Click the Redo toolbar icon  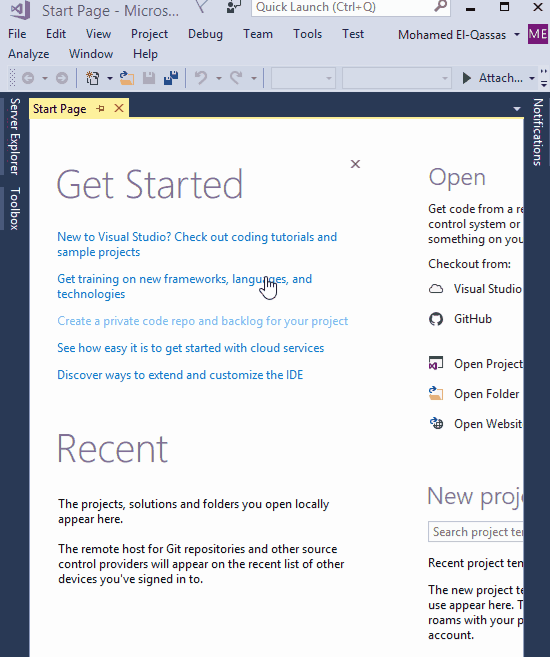coord(236,78)
